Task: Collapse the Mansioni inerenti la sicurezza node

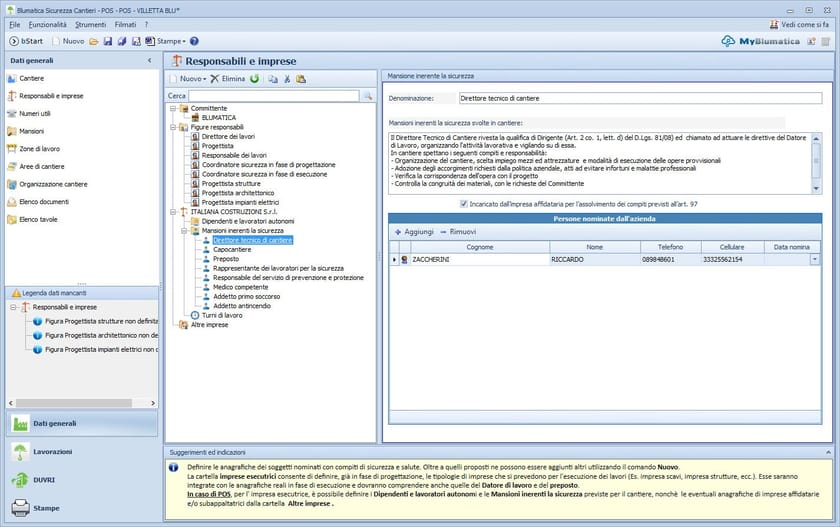Action: (x=183, y=231)
